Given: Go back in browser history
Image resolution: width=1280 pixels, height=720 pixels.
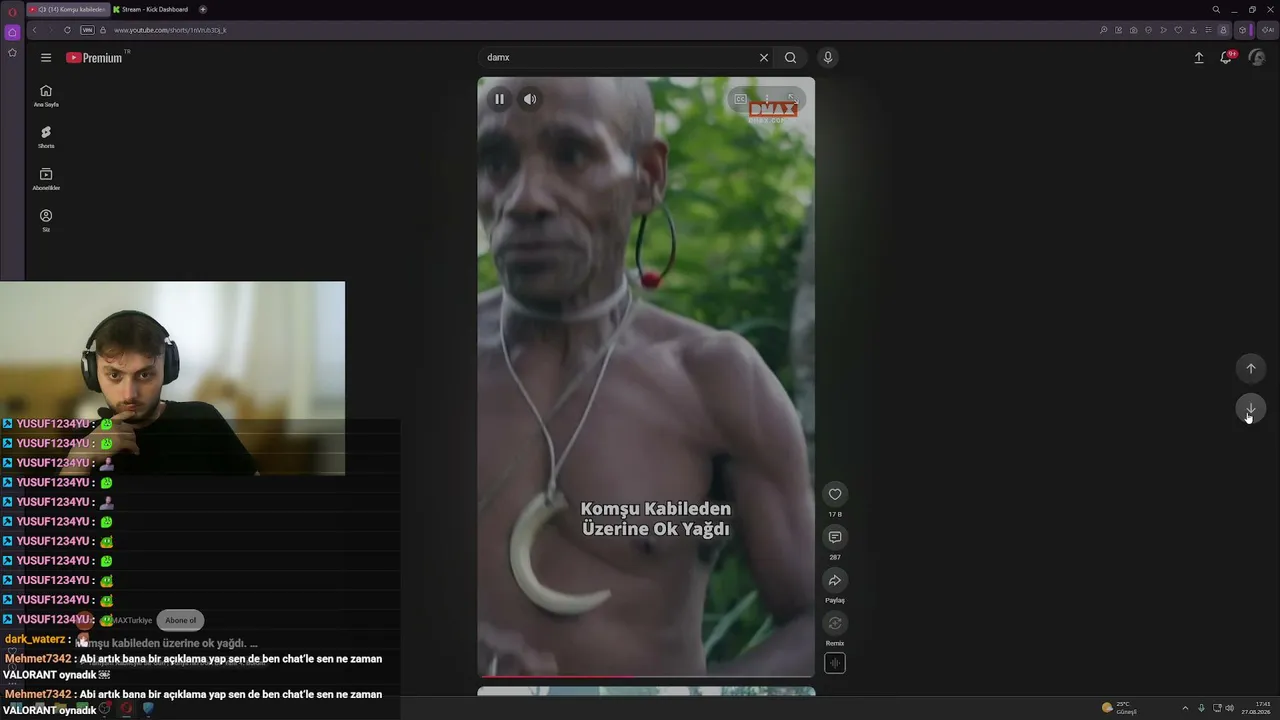Looking at the screenshot, I should [x=34, y=30].
